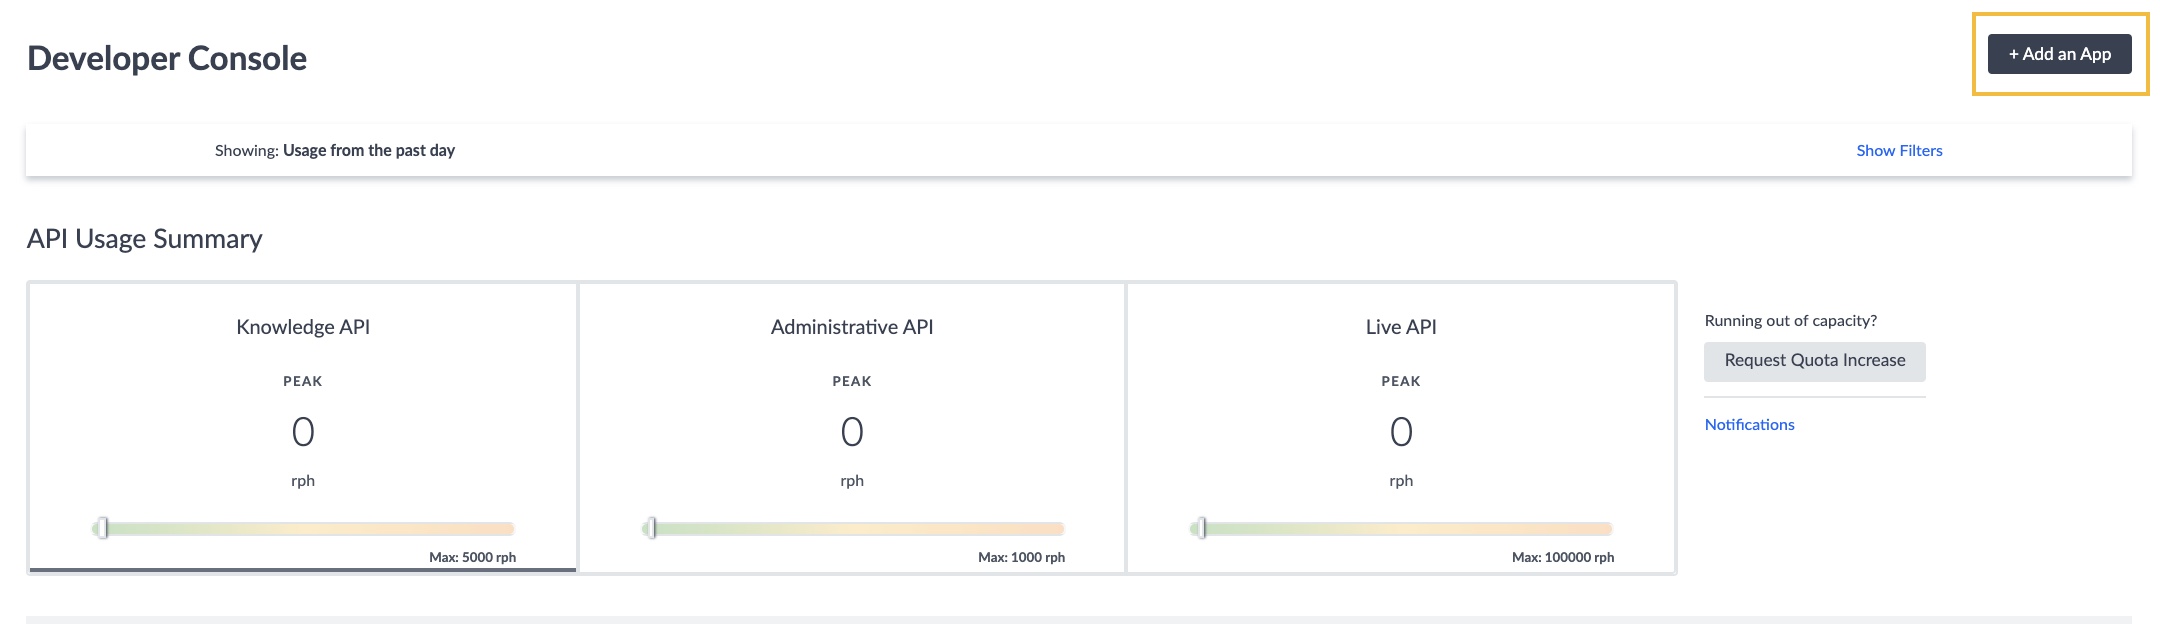Image resolution: width=2160 pixels, height=624 pixels.
Task: Click 'Running out of capacity?' text
Action: click(x=1790, y=321)
